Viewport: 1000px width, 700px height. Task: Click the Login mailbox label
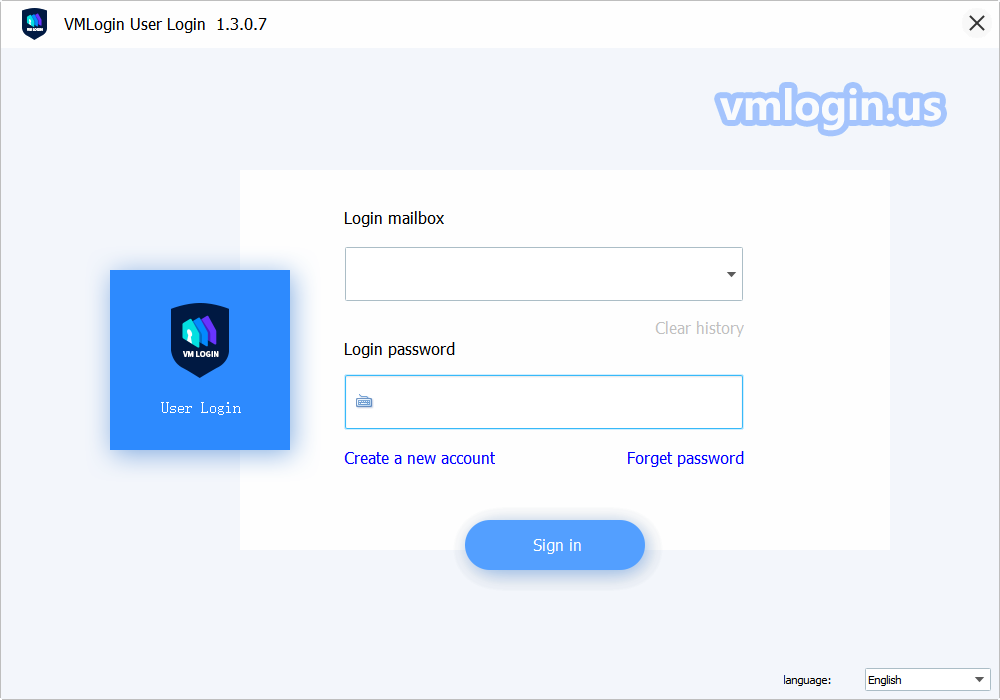pos(393,218)
